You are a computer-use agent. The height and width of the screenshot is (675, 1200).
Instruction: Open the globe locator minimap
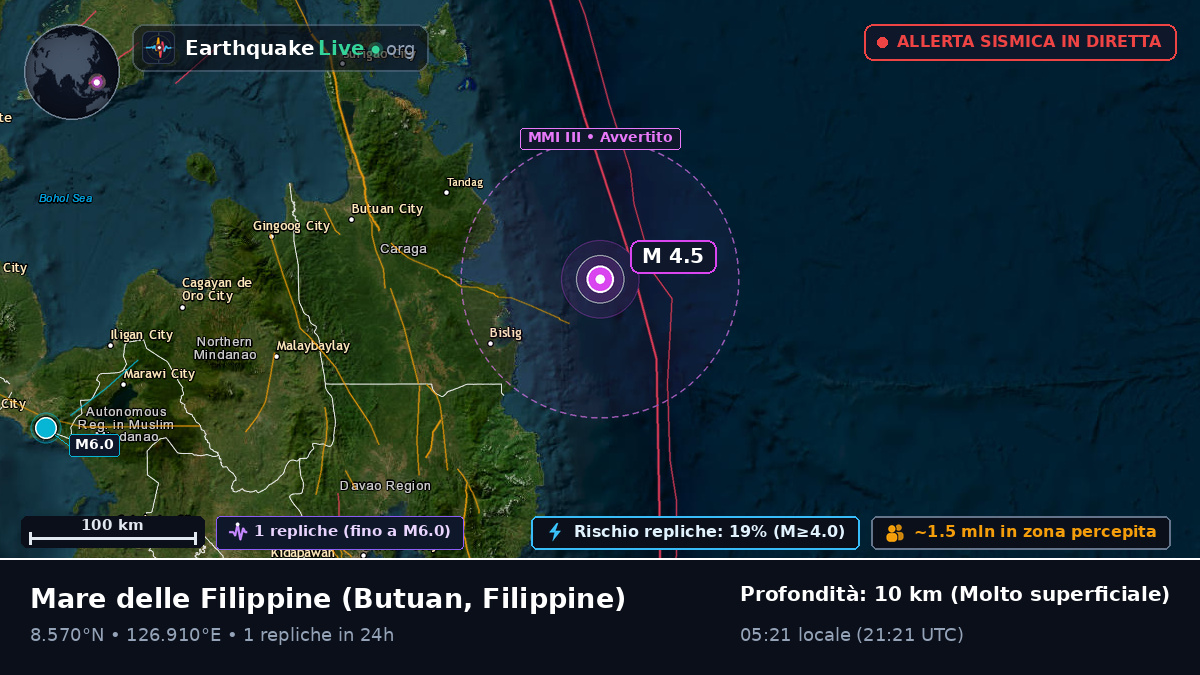(x=72, y=72)
